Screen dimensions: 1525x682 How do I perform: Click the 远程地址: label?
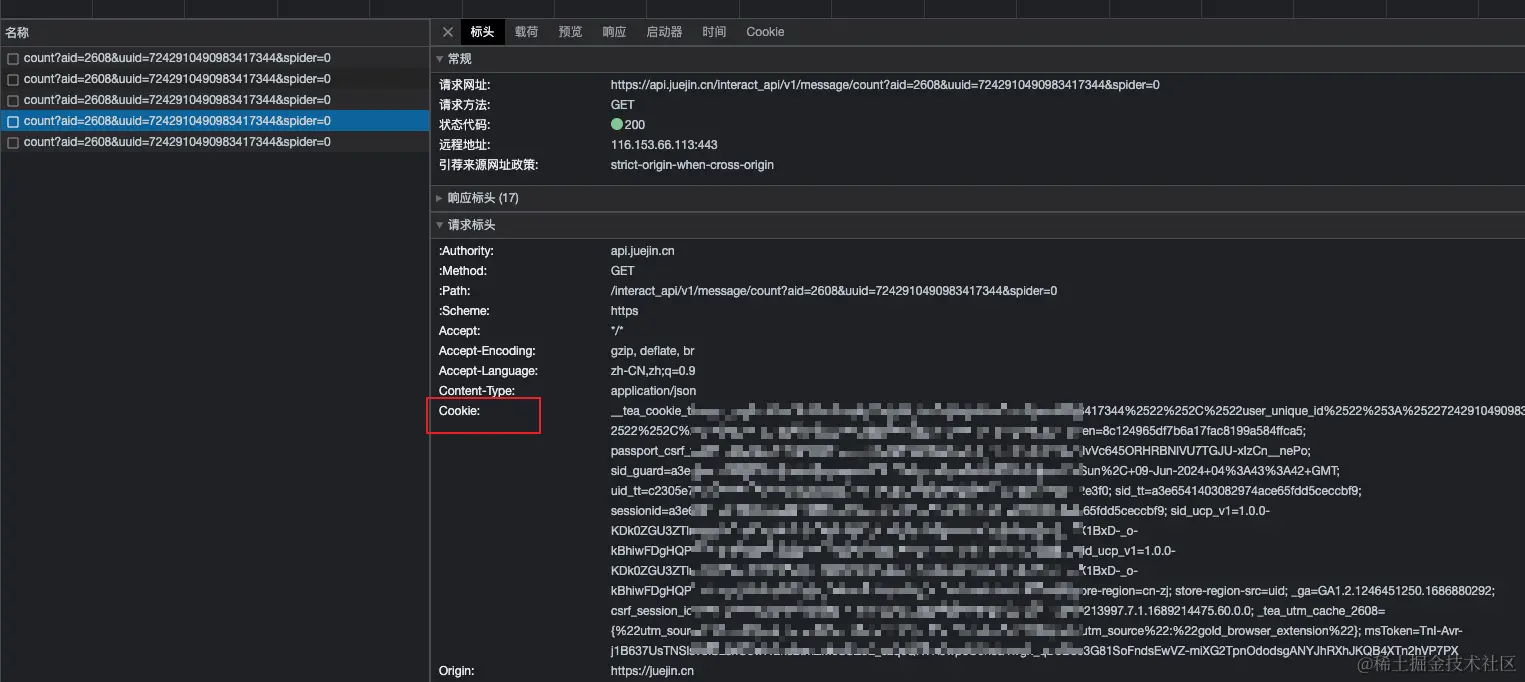(465, 145)
